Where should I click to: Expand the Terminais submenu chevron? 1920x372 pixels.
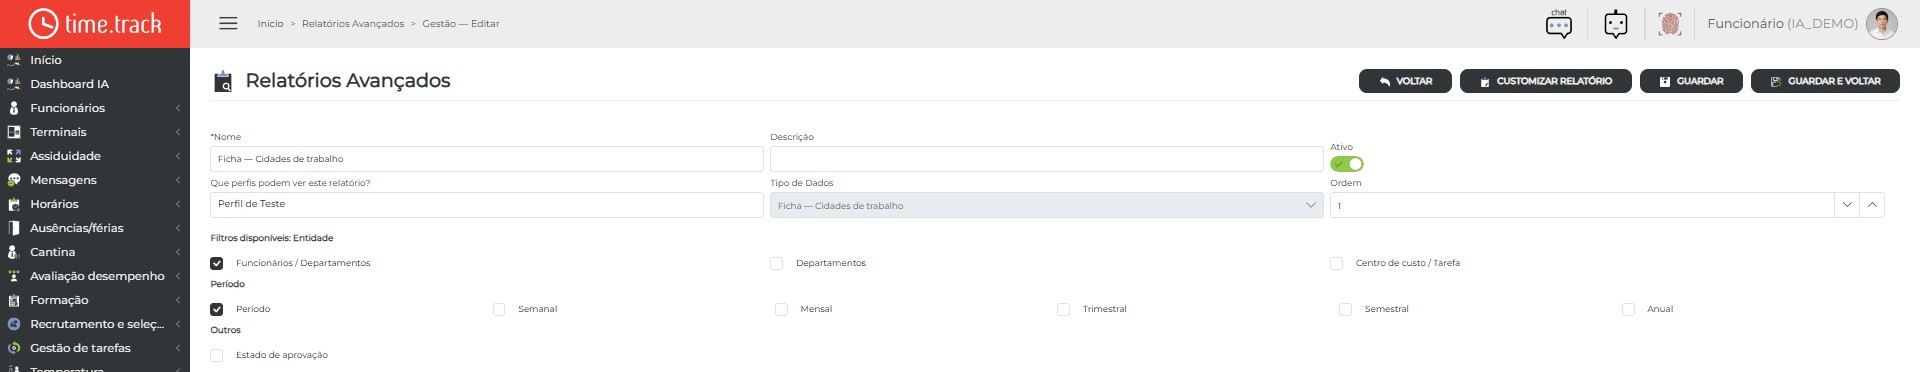click(178, 132)
